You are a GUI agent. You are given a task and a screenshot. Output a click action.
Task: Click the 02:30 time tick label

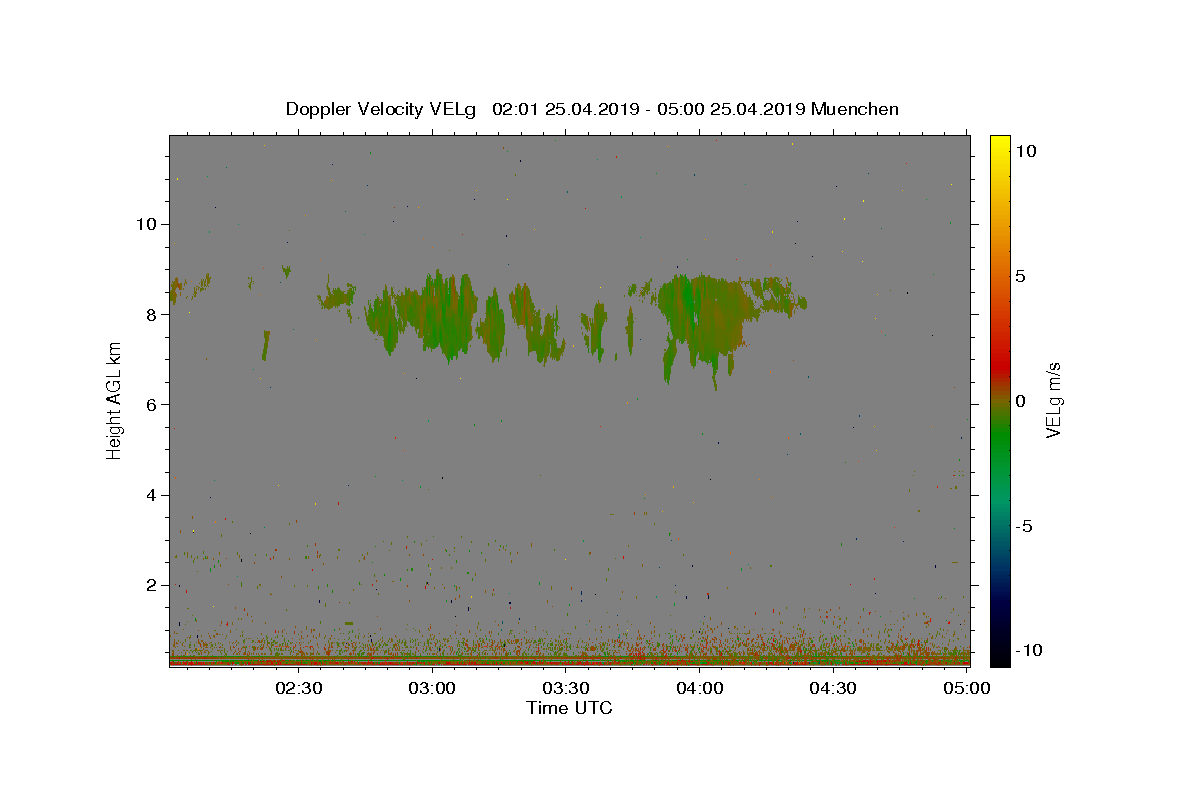pyautogui.click(x=298, y=688)
